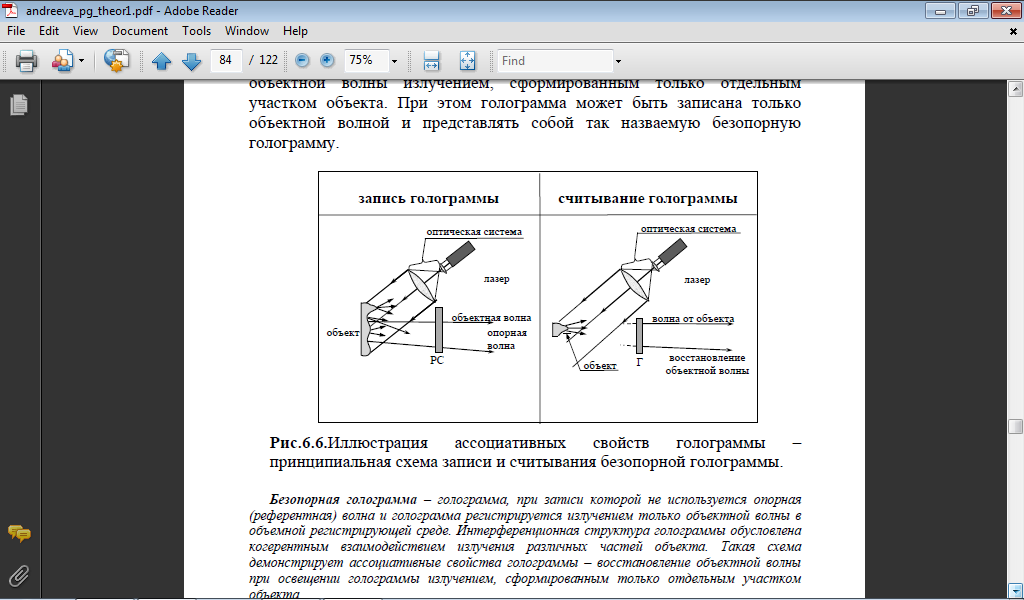This screenshot has height=600, width=1024.
Task: Click the label 'объектная волна' in left diagram
Action: 491,318
